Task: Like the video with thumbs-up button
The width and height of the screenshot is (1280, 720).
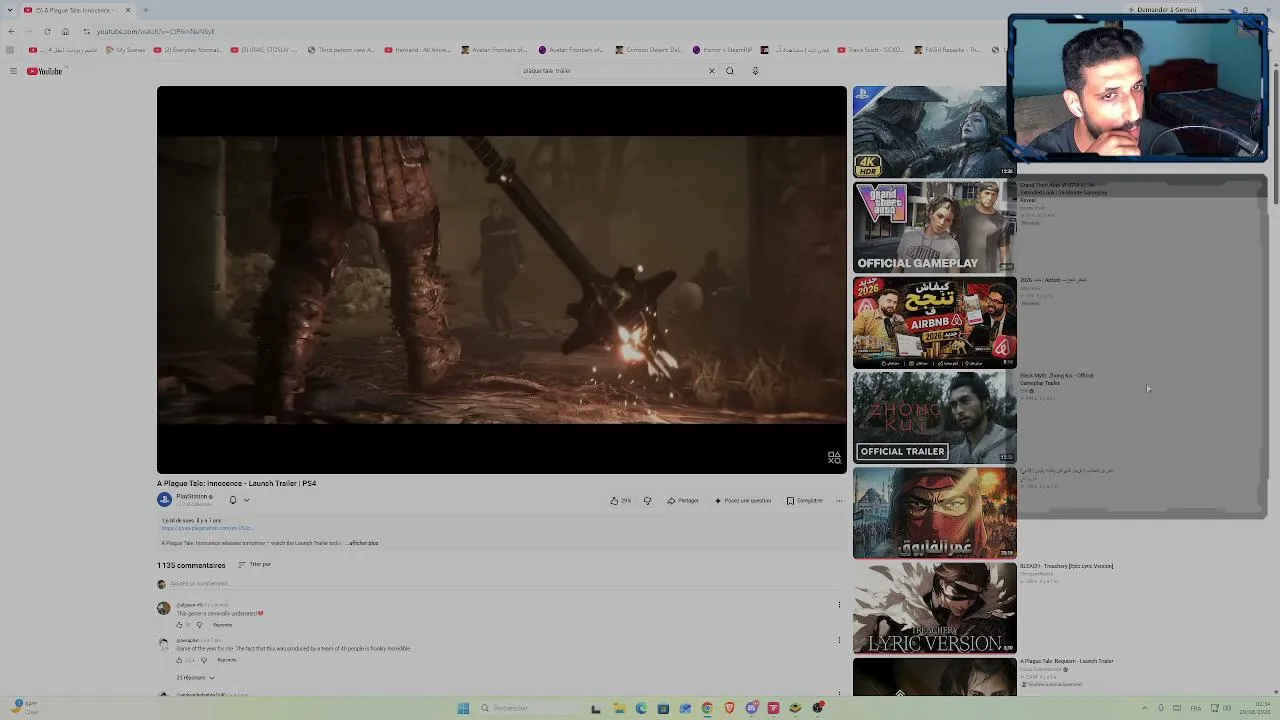Action: (620, 500)
